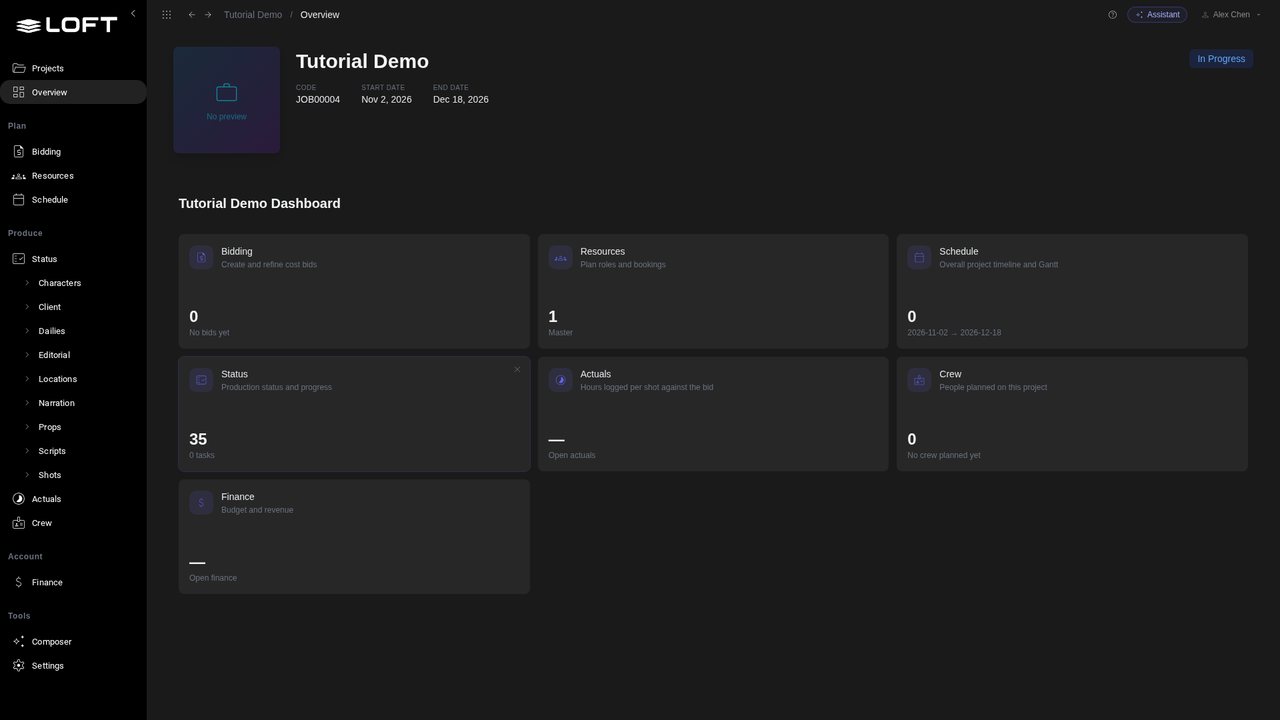
Task: Select Props in the status tree
Action: 50,427
